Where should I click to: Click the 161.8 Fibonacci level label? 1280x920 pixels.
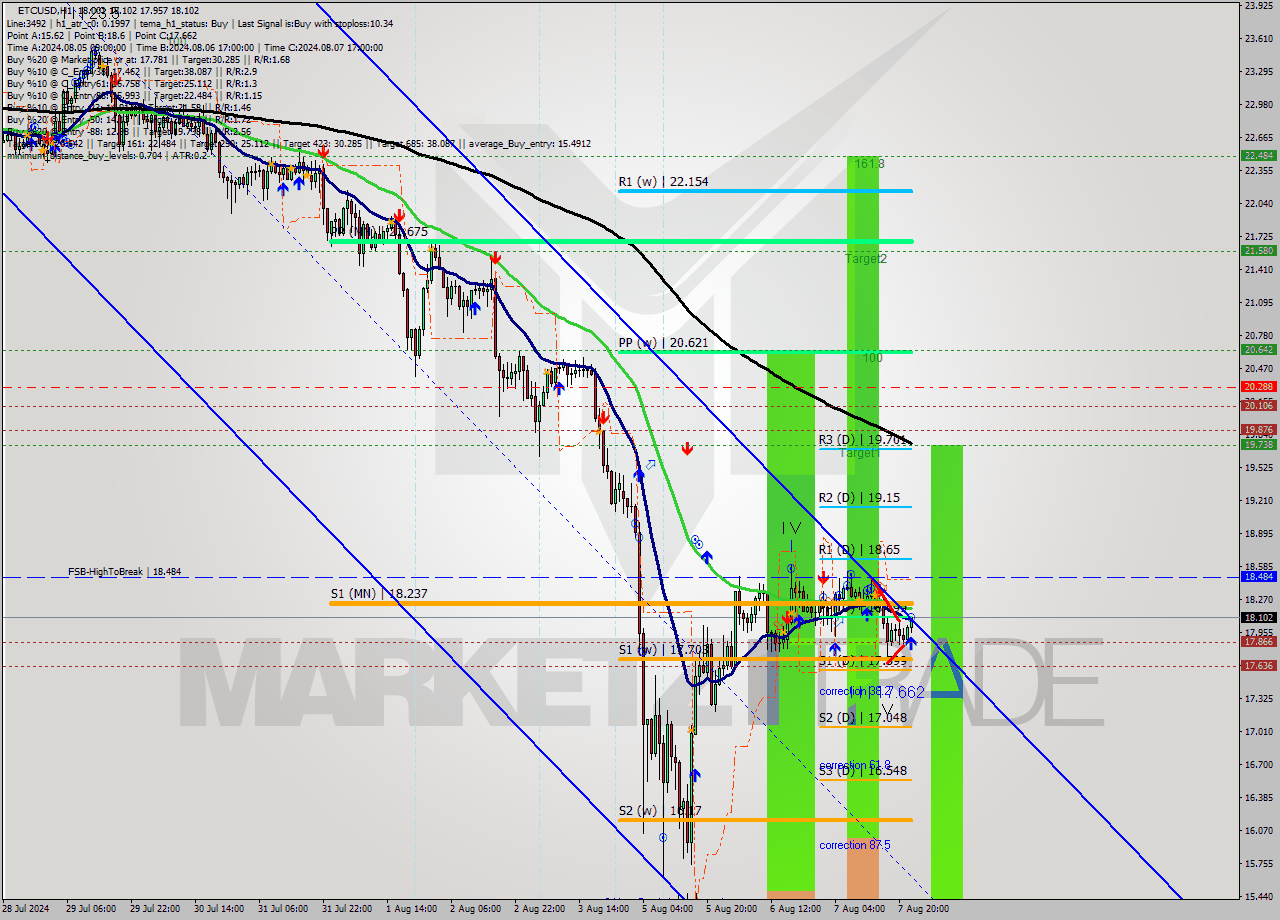tap(868, 163)
